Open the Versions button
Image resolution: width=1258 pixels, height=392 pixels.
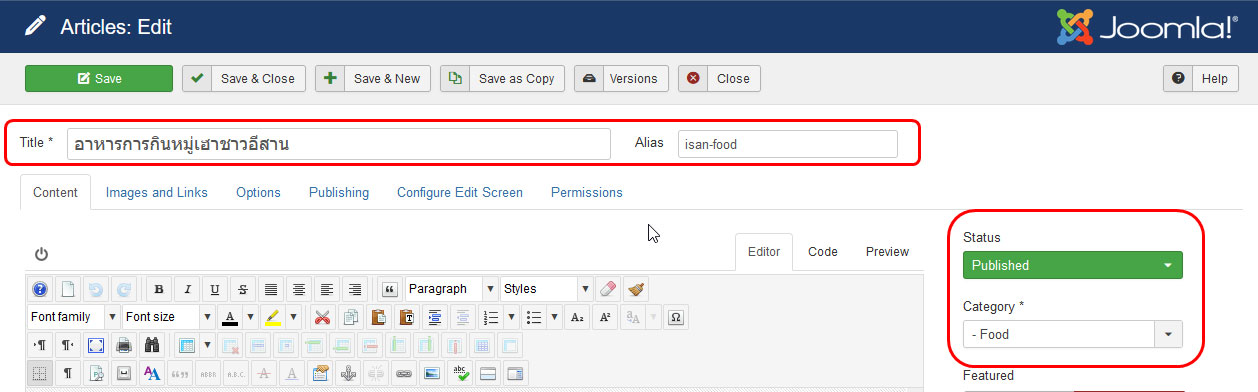point(621,79)
